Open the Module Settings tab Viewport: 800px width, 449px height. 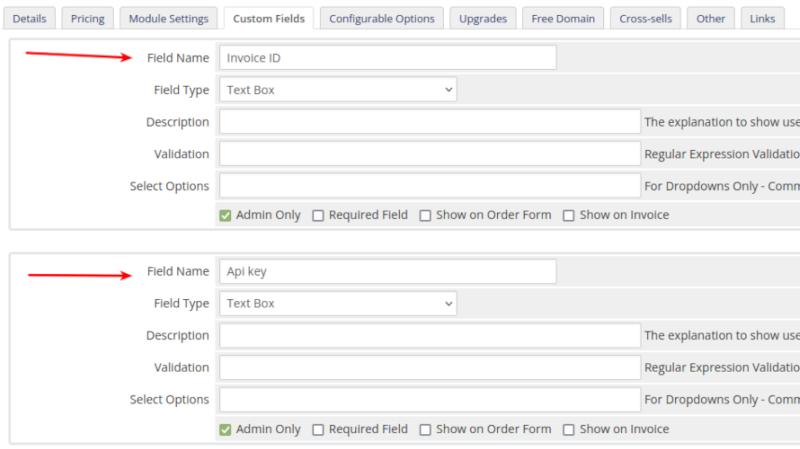[x=168, y=18]
